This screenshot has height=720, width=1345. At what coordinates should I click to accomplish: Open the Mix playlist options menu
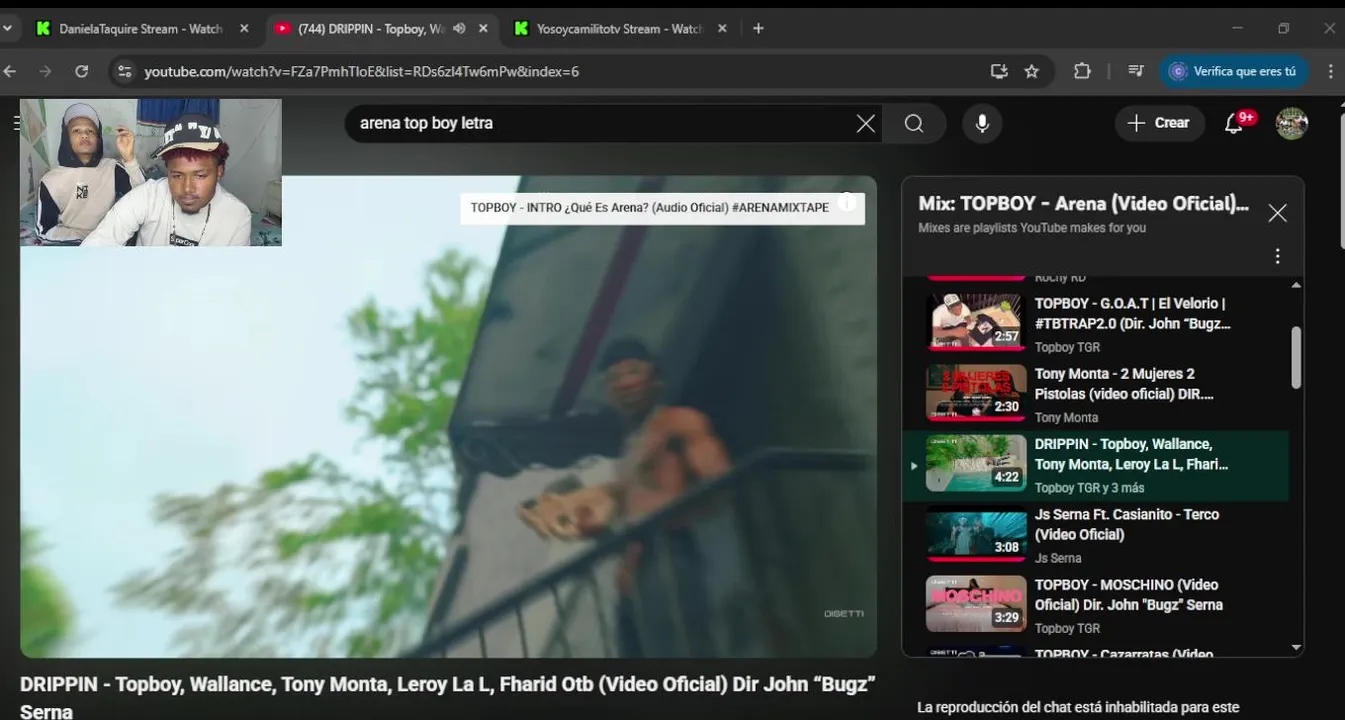click(1277, 257)
